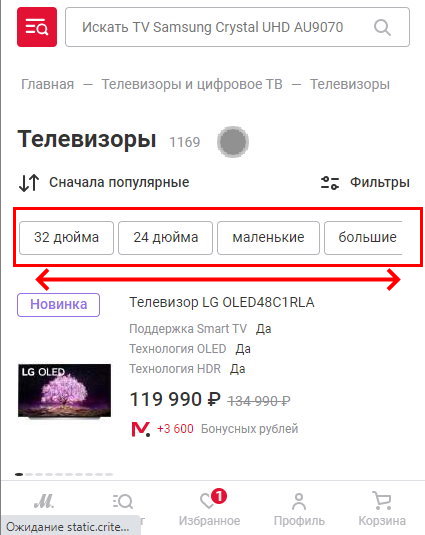Select the 32 дюйма filter chip
This screenshot has height=535, width=425.
pyautogui.click(x=67, y=237)
